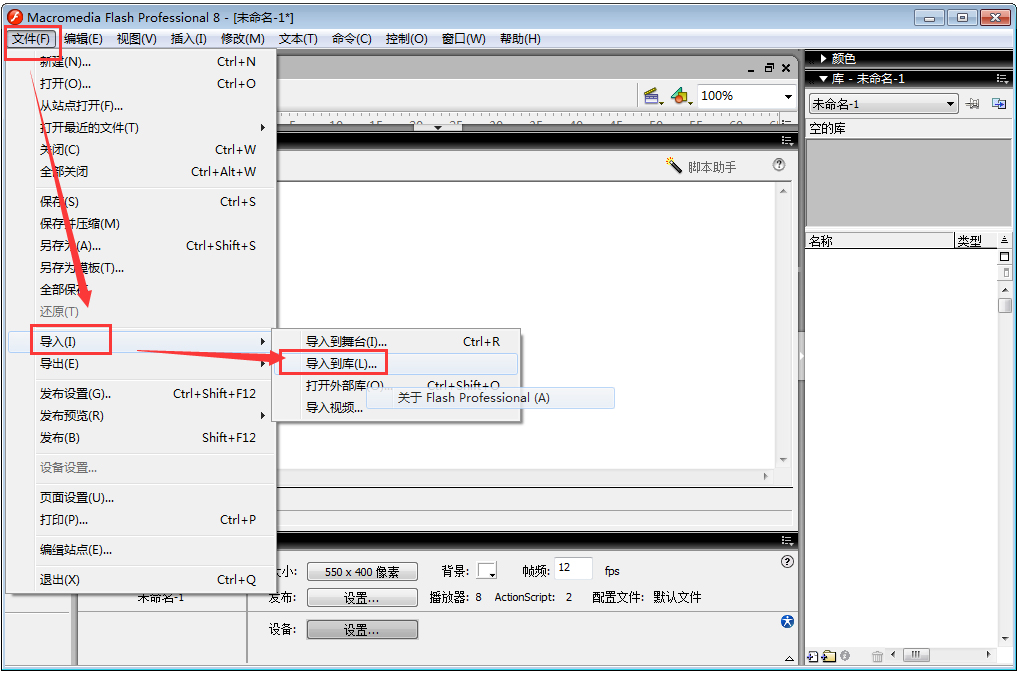1020x673 pixels.
Task: Click the New Library Panel icon
Action: point(999,104)
